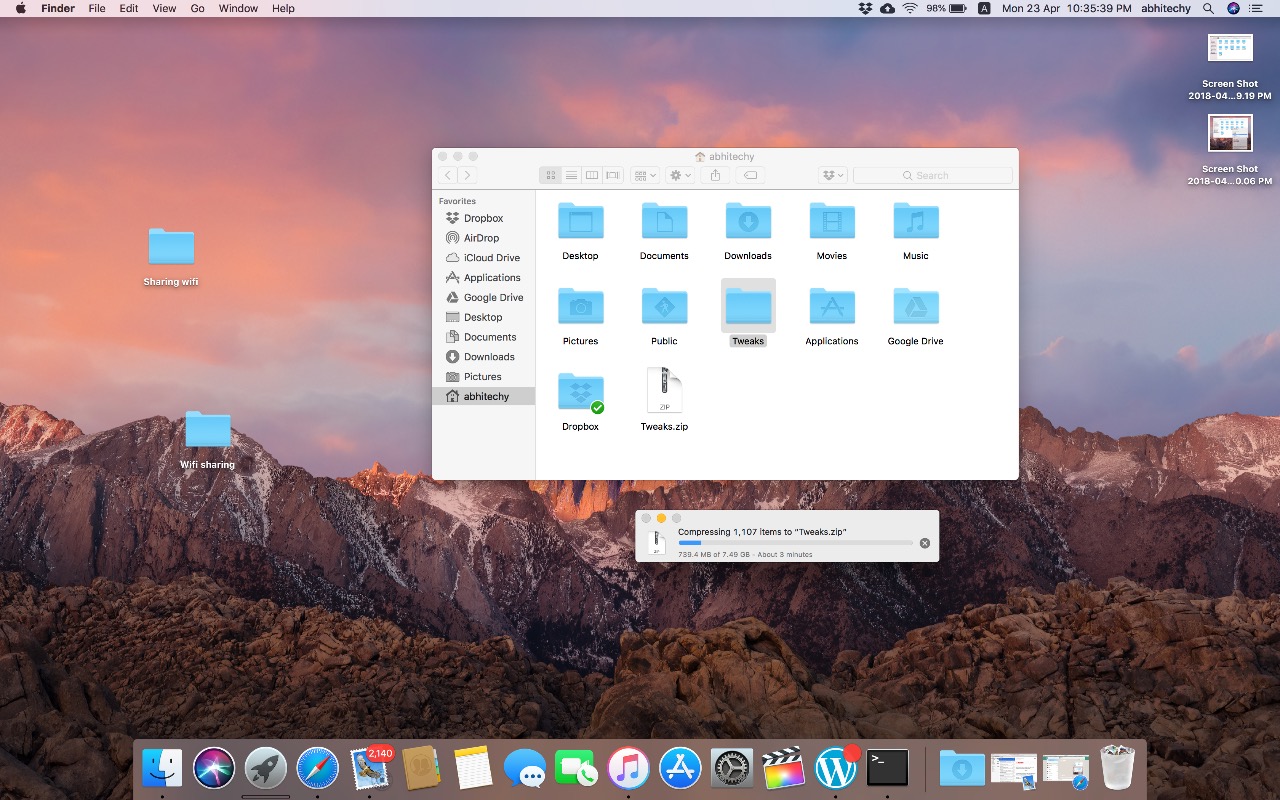This screenshot has width=1280, height=800.
Task: Click the Tags icon in the Finder toolbar
Action: (x=750, y=174)
